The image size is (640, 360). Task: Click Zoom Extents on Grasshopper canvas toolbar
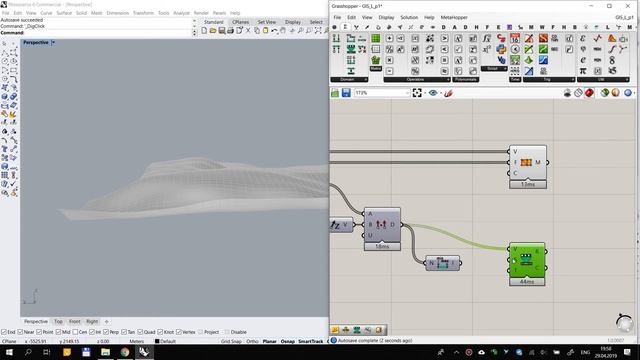[x=417, y=93]
